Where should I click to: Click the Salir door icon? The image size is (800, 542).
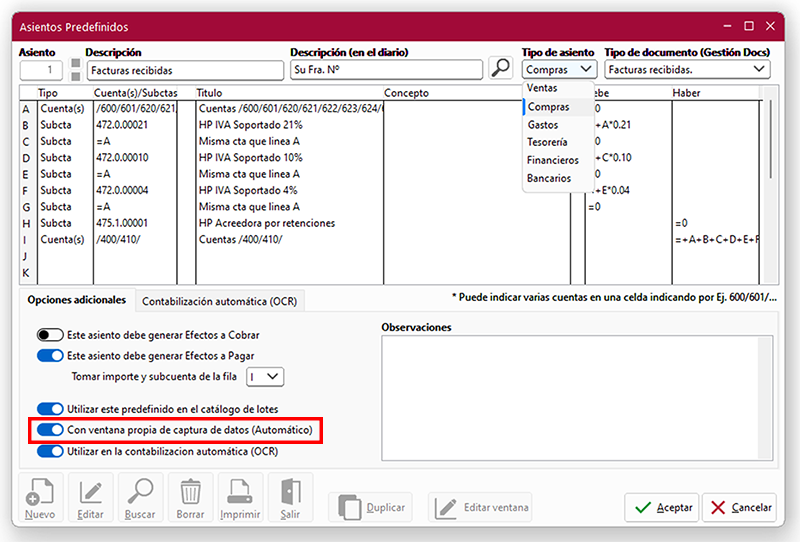pos(290,497)
